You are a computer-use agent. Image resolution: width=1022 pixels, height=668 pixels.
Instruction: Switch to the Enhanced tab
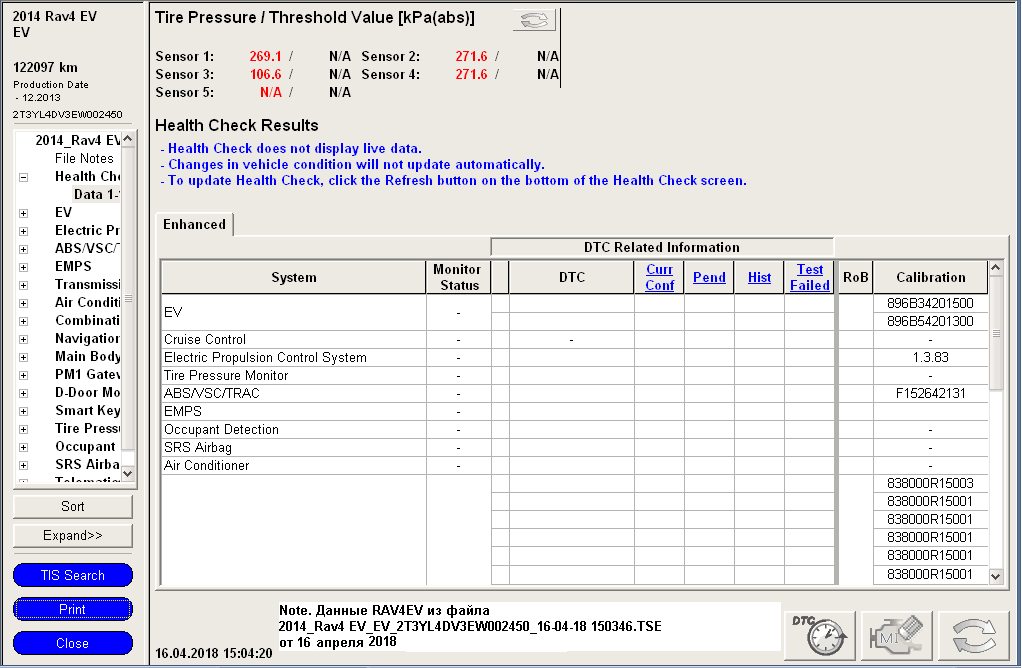tap(194, 225)
